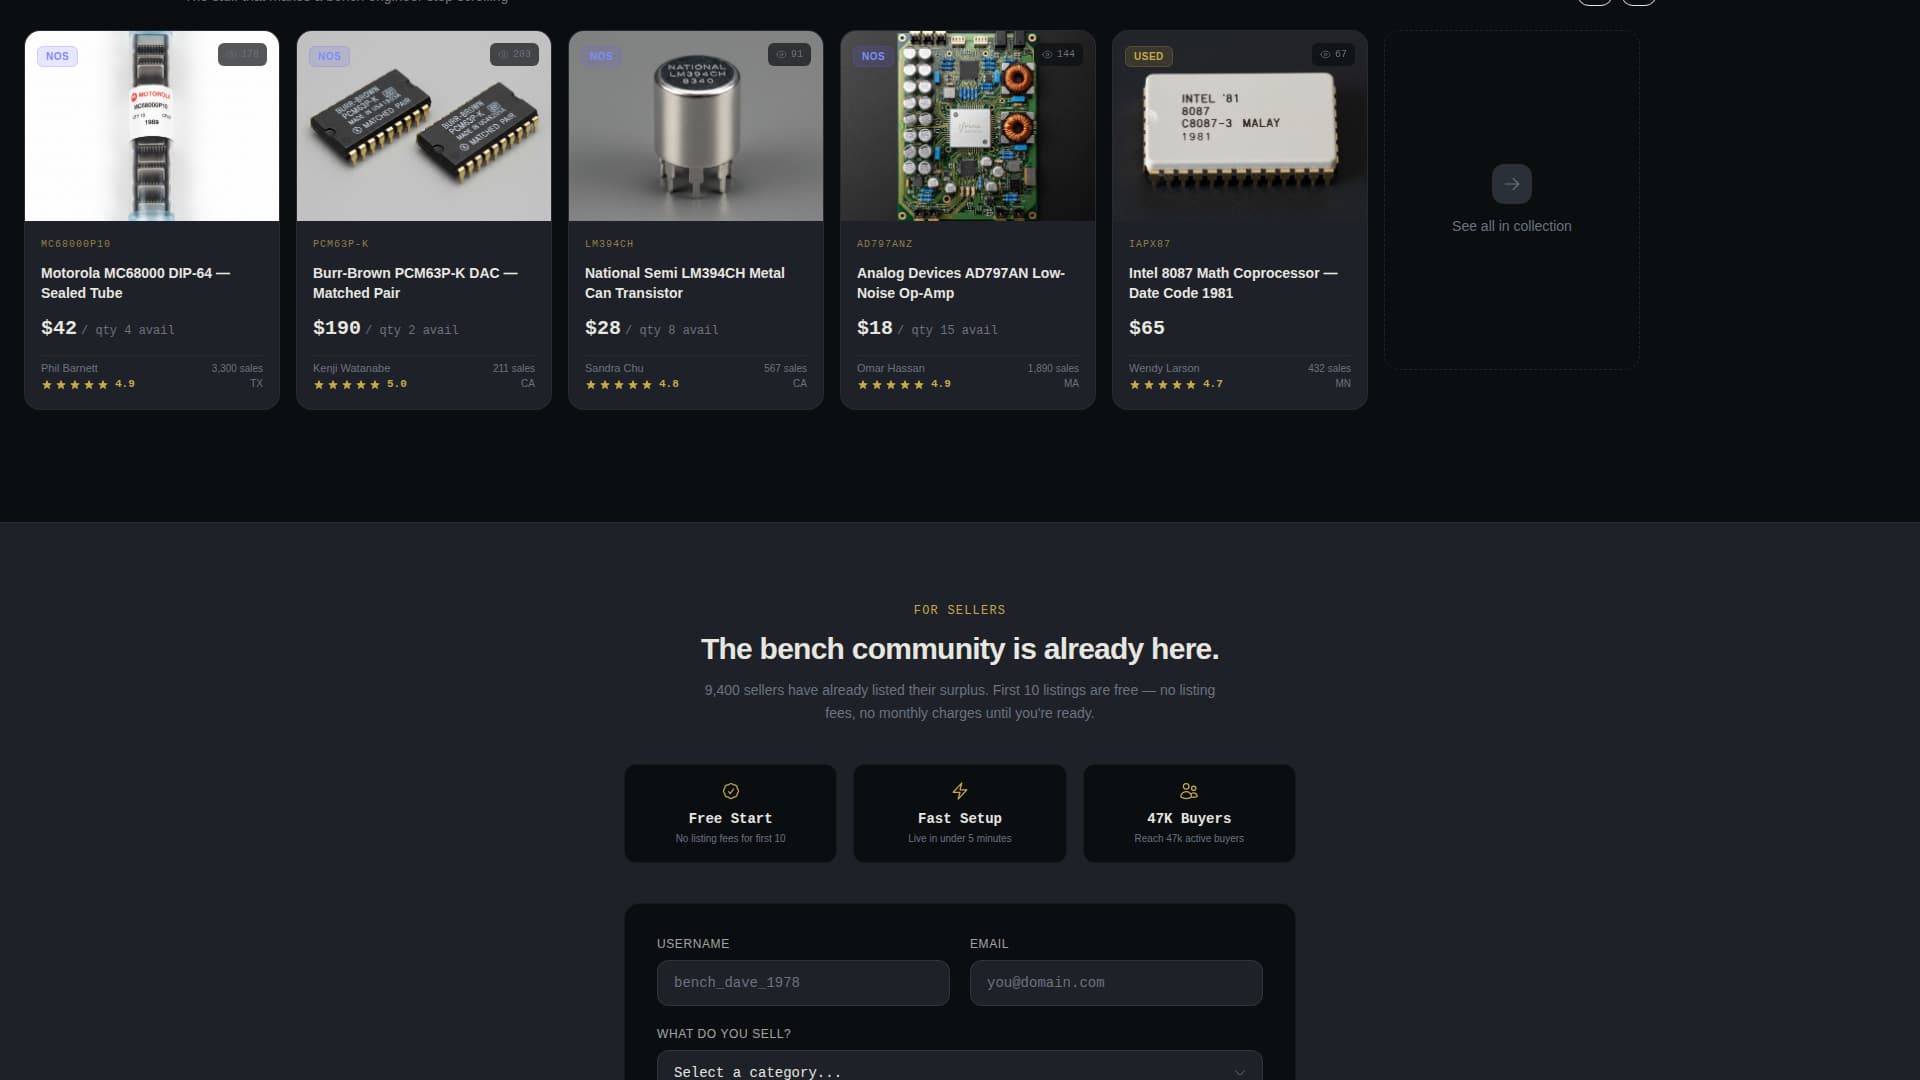Screen dimensions: 1920x1080
Task: Select the Fast Setup feature card
Action: pos(960,813)
